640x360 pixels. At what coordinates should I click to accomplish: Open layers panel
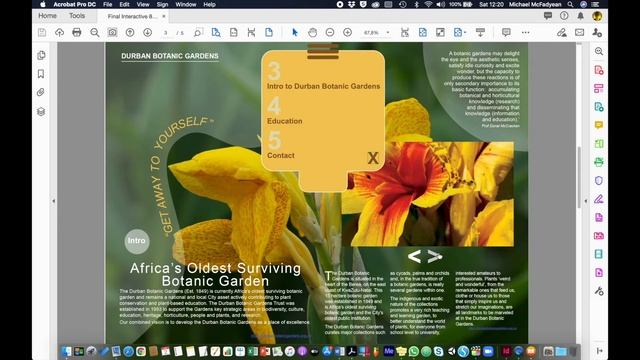pyautogui.click(x=41, y=111)
